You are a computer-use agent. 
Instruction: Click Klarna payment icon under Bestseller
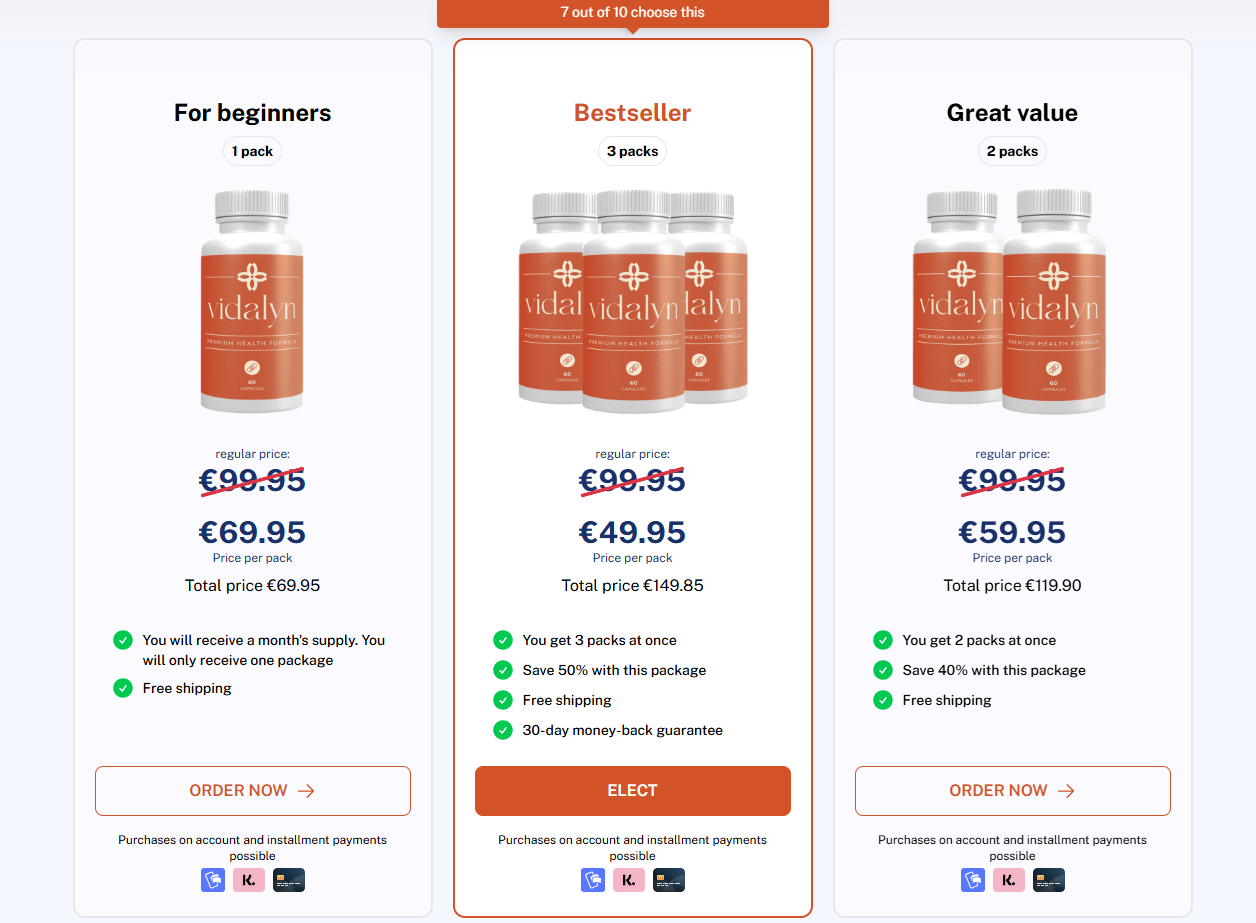pyautogui.click(x=629, y=880)
